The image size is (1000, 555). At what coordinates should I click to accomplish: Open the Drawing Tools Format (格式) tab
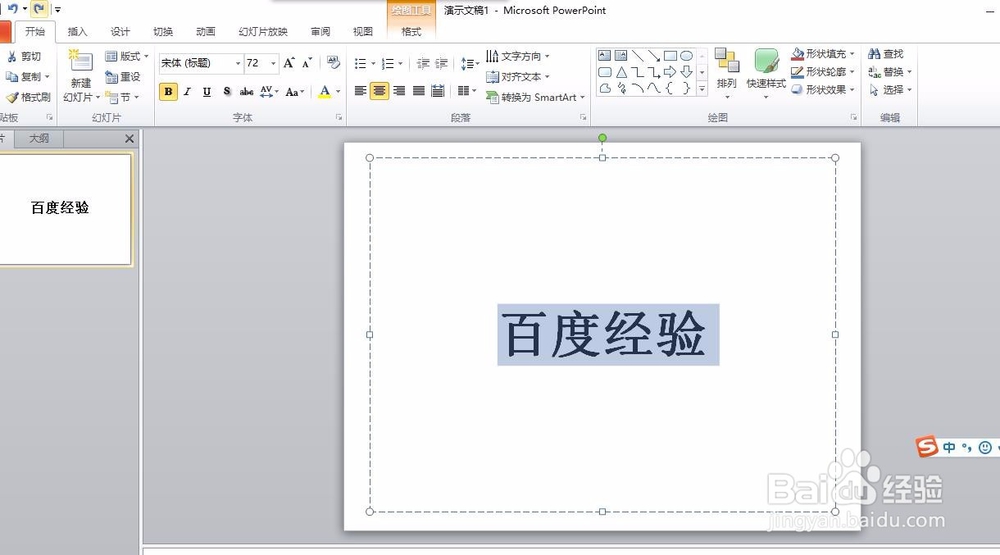click(x=411, y=31)
